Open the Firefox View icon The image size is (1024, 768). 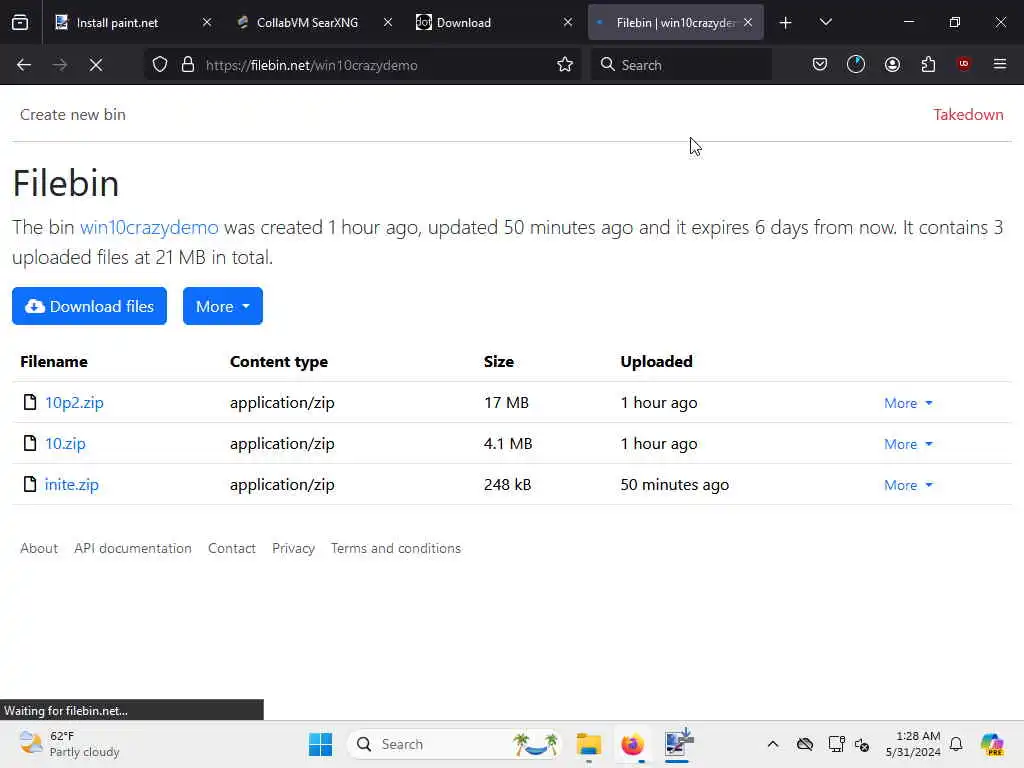coord(20,23)
